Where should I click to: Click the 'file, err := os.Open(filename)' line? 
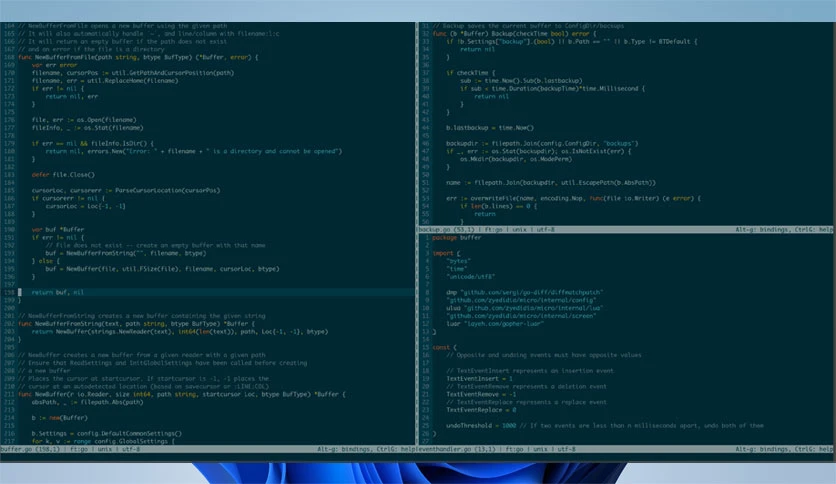[x=84, y=120]
